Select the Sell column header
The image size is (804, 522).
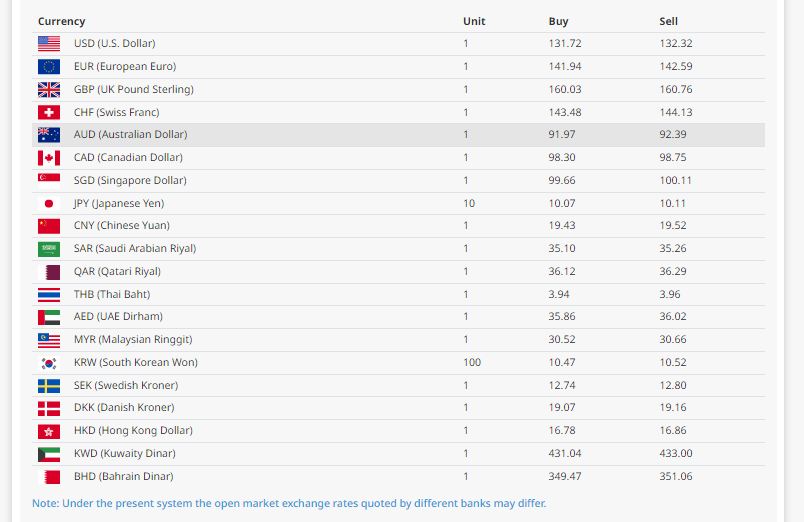tap(669, 21)
